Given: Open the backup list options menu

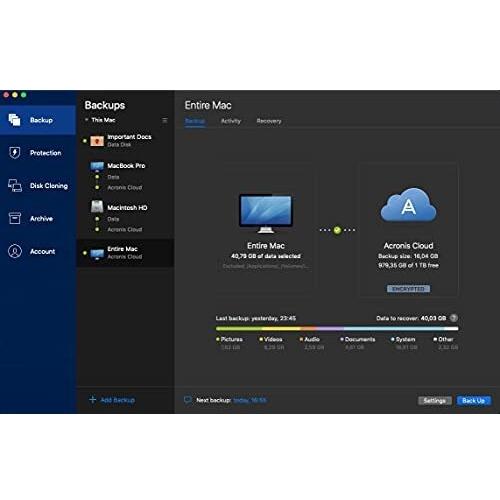Looking at the screenshot, I should tap(165, 120).
